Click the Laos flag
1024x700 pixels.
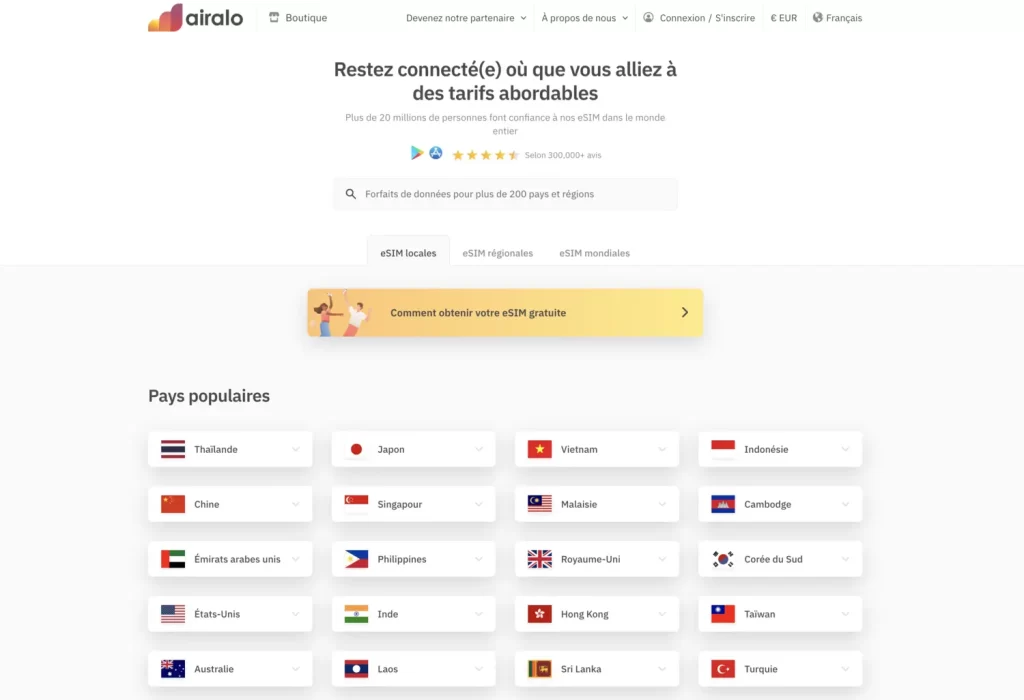point(357,669)
